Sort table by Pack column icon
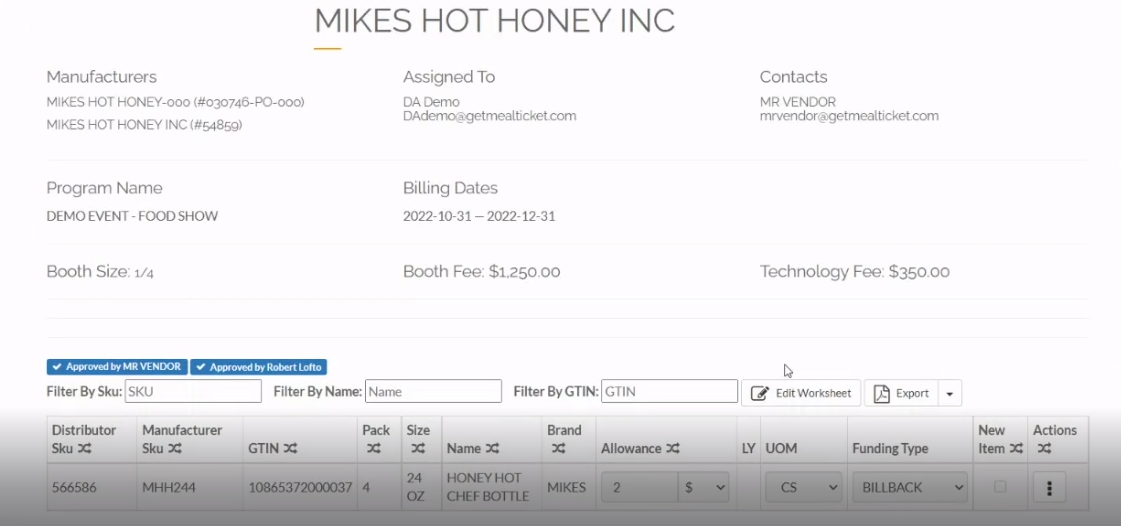This screenshot has height=526, width=1121. (x=373, y=449)
